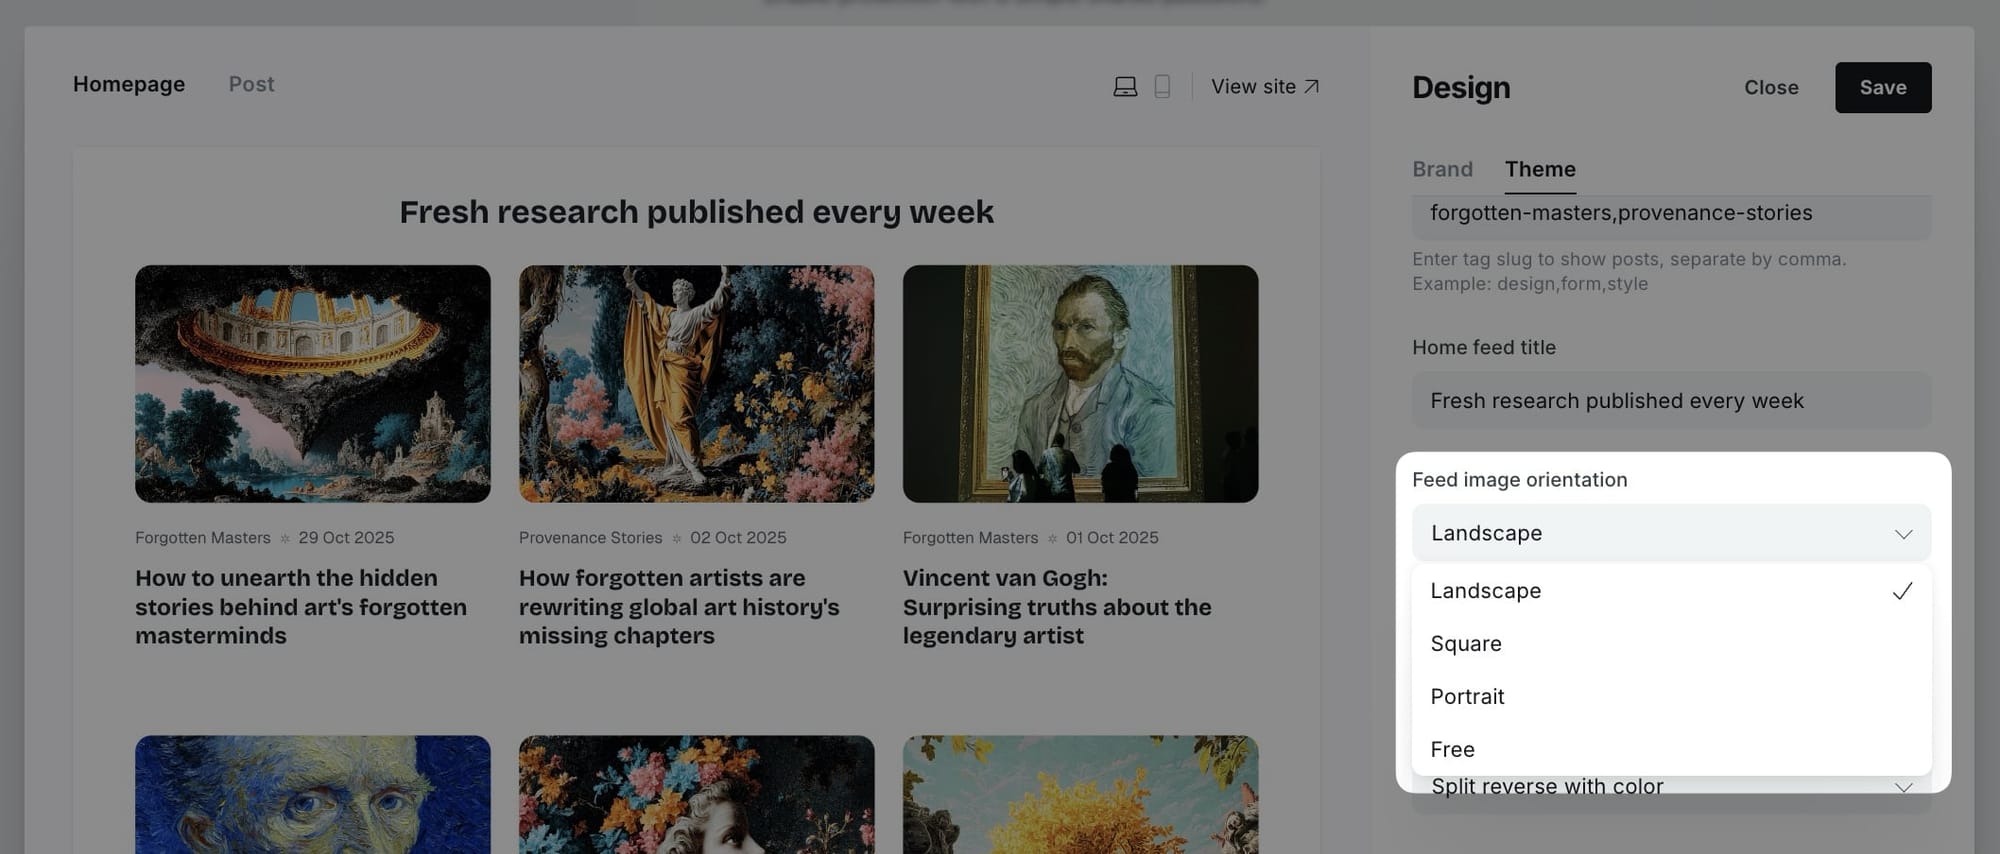Image resolution: width=2000 pixels, height=854 pixels.
Task: Click the View site arrow link
Action: (x=1265, y=87)
